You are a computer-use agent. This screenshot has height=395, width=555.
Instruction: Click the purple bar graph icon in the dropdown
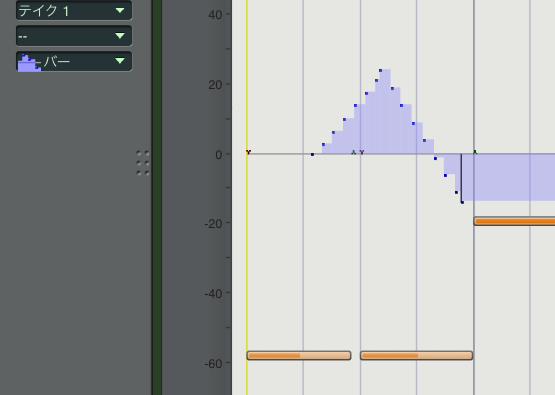(x=29, y=63)
